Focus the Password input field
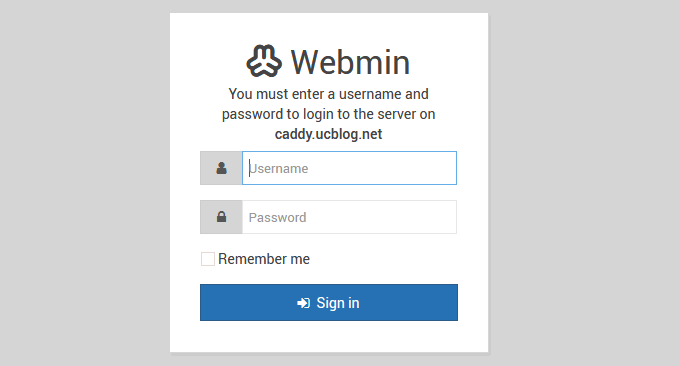Viewport: 680px width, 366px height. [x=349, y=217]
